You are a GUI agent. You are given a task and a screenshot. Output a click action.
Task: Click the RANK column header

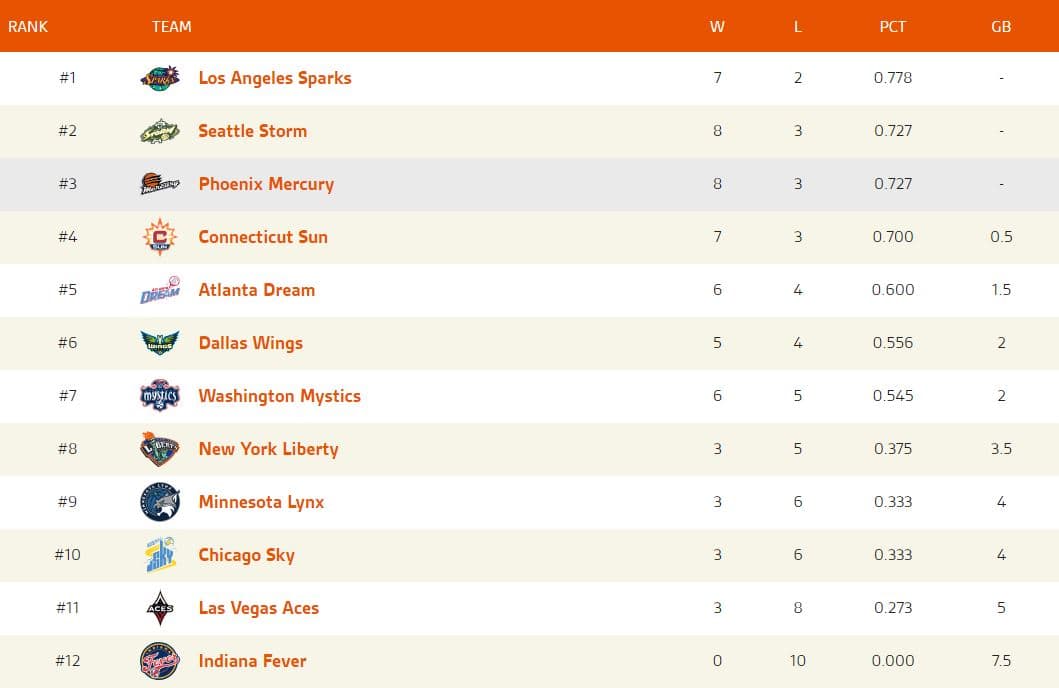click(28, 27)
